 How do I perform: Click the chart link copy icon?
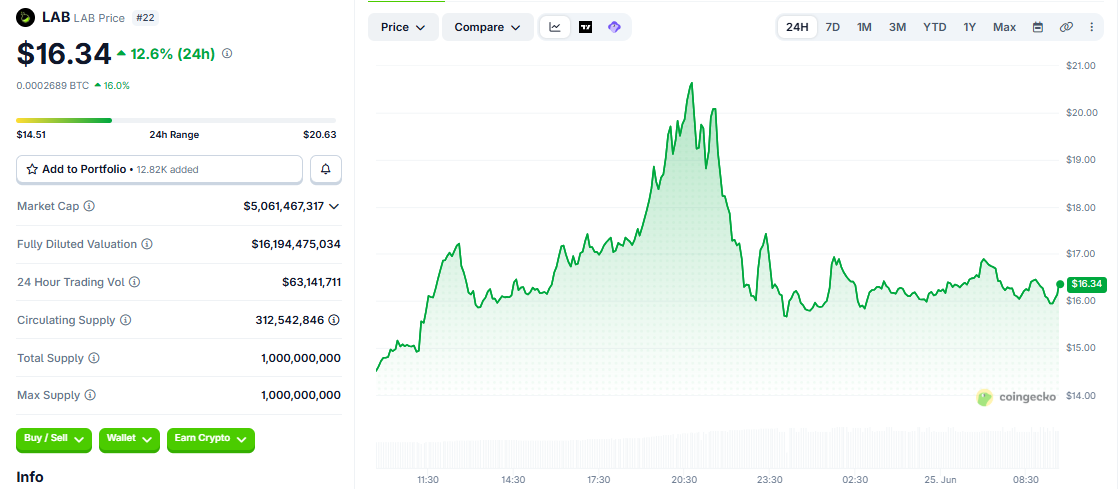click(1066, 27)
